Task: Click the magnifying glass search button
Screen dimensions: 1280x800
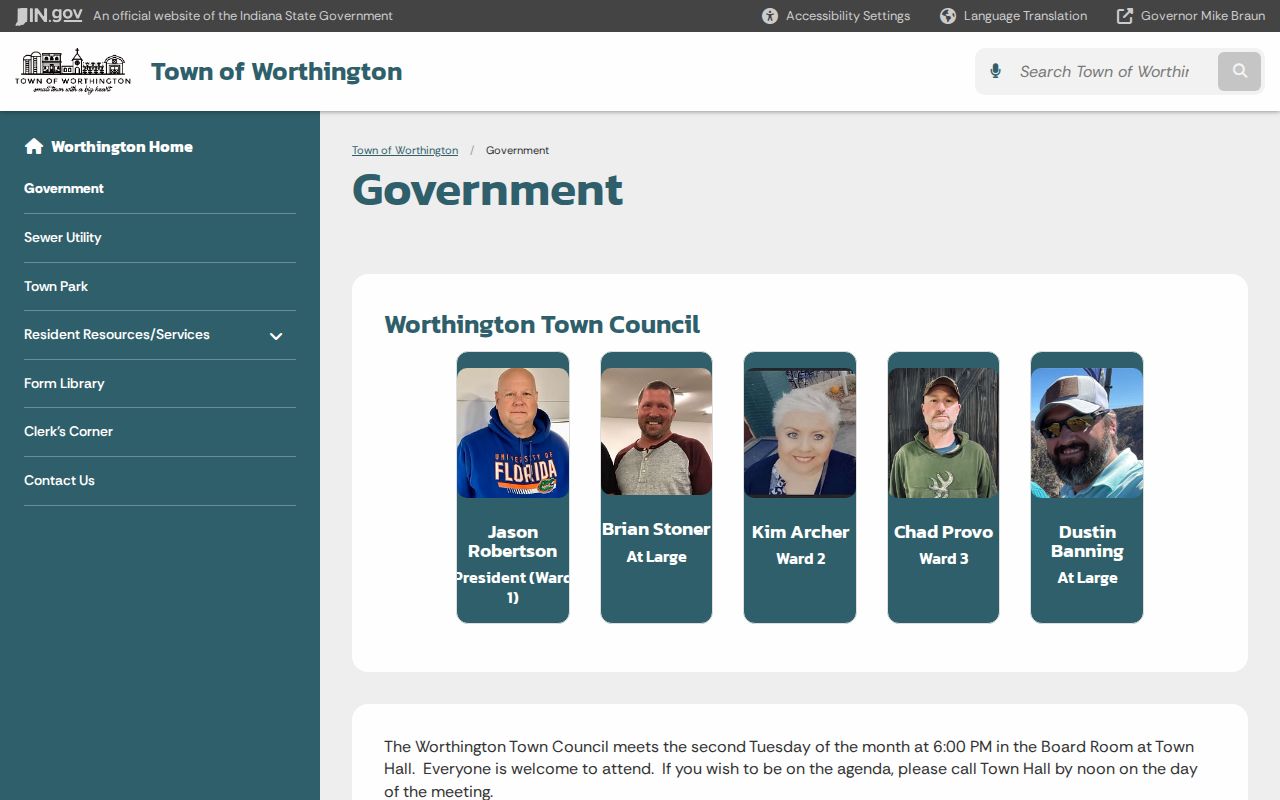Action: [x=1240, y=71]
